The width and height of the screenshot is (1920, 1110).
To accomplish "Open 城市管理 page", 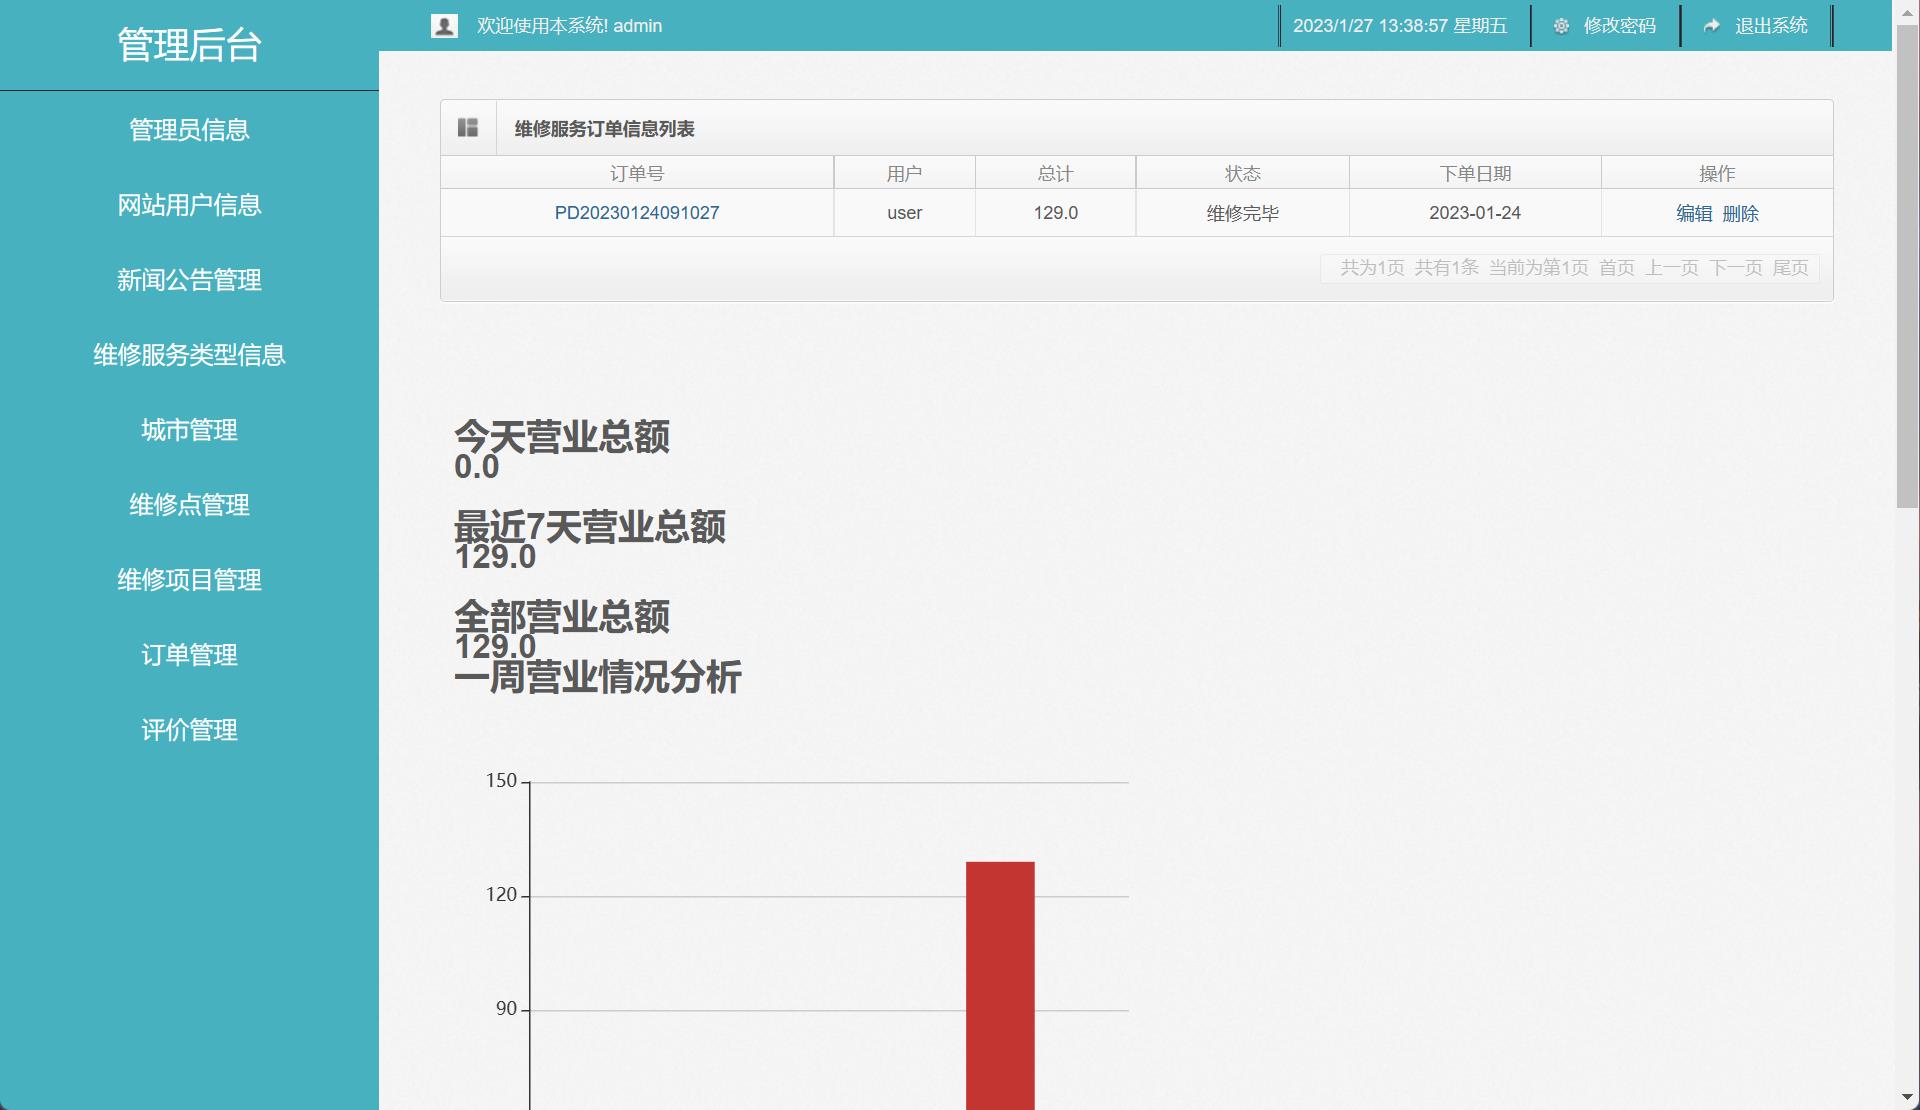I will (189, 430).
